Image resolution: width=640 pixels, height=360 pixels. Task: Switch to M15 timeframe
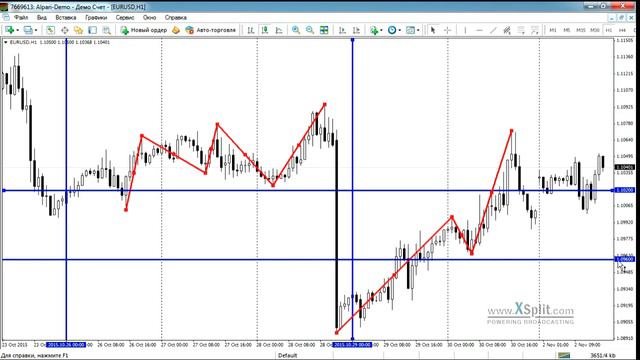(581, 30)
